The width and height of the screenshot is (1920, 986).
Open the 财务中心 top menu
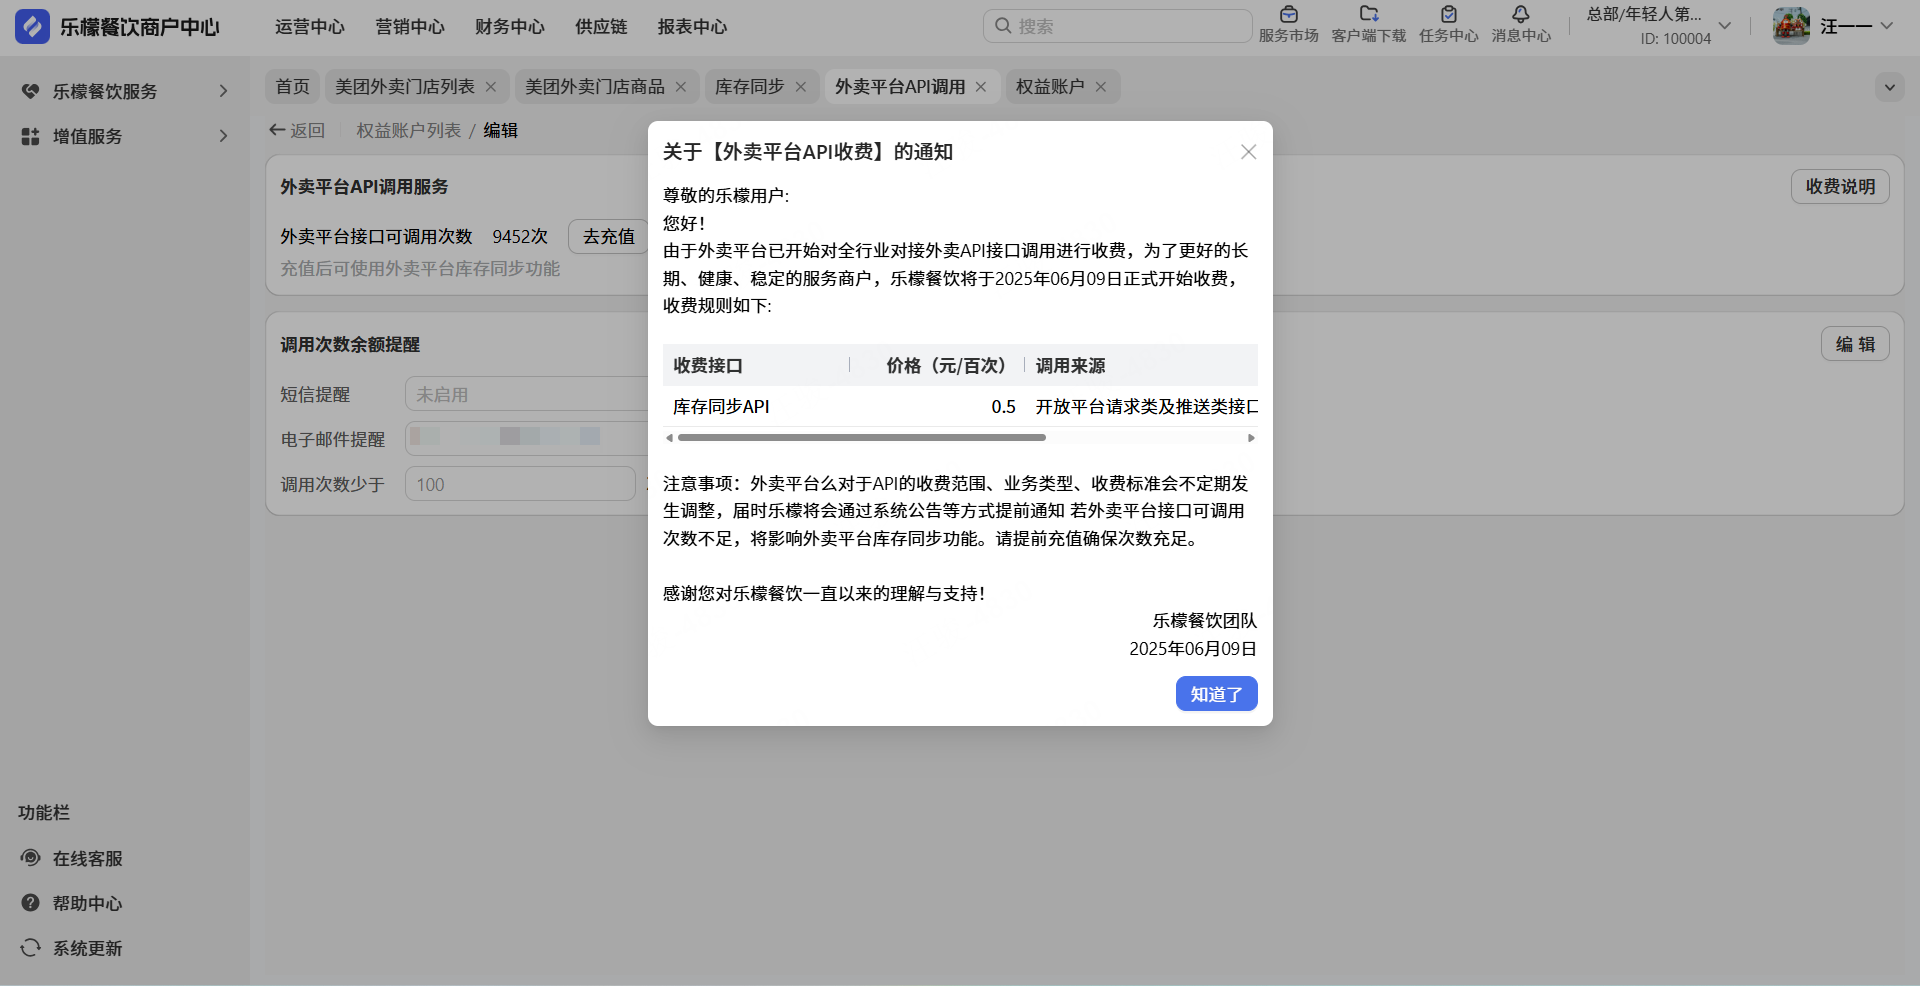[x=509, y=27]
